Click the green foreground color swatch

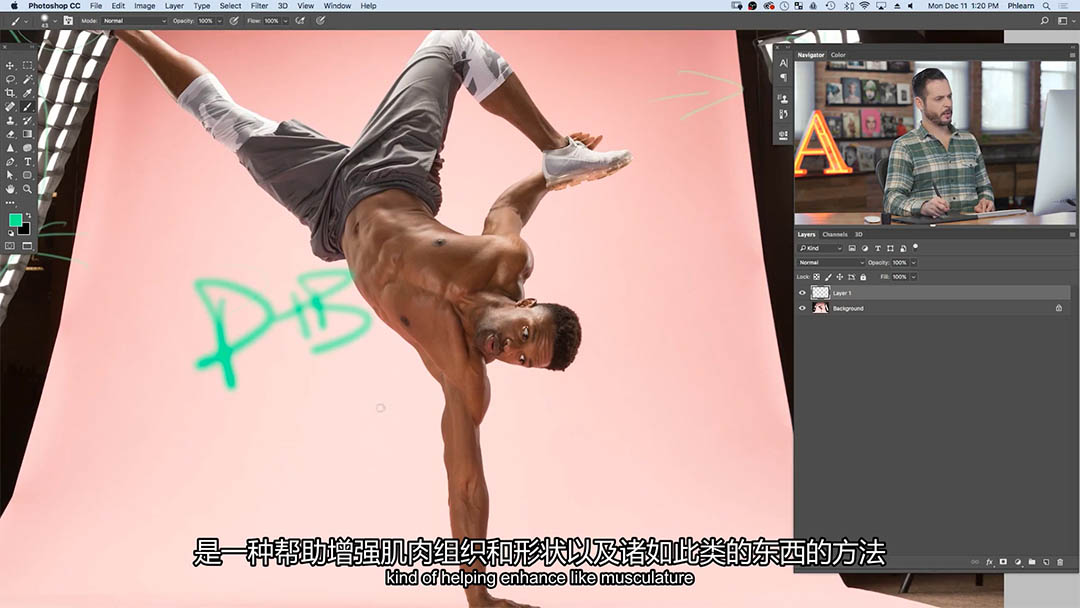tap(15, 219)
